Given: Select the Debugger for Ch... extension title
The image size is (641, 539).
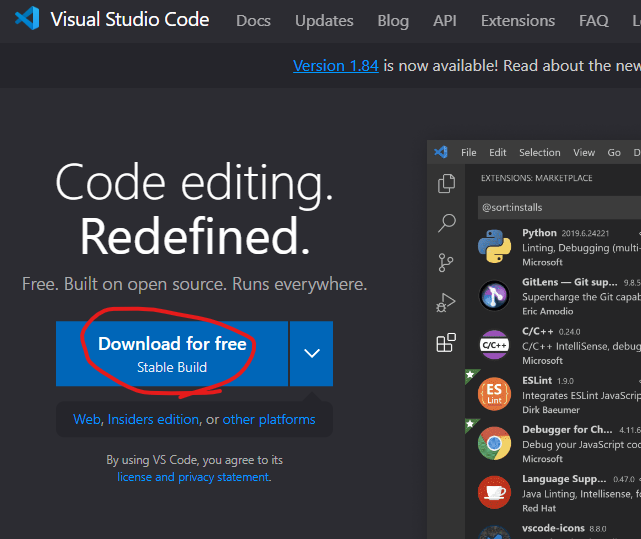Looking at the screenshot, I should 567,429.
